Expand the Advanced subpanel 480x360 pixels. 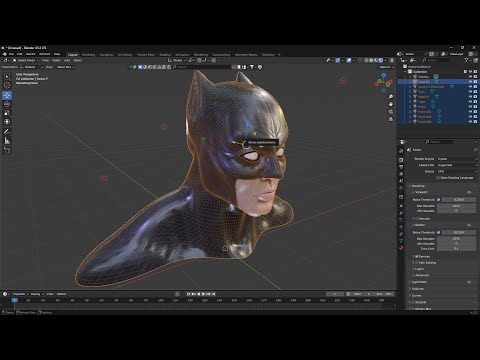(x=421, y=275)
